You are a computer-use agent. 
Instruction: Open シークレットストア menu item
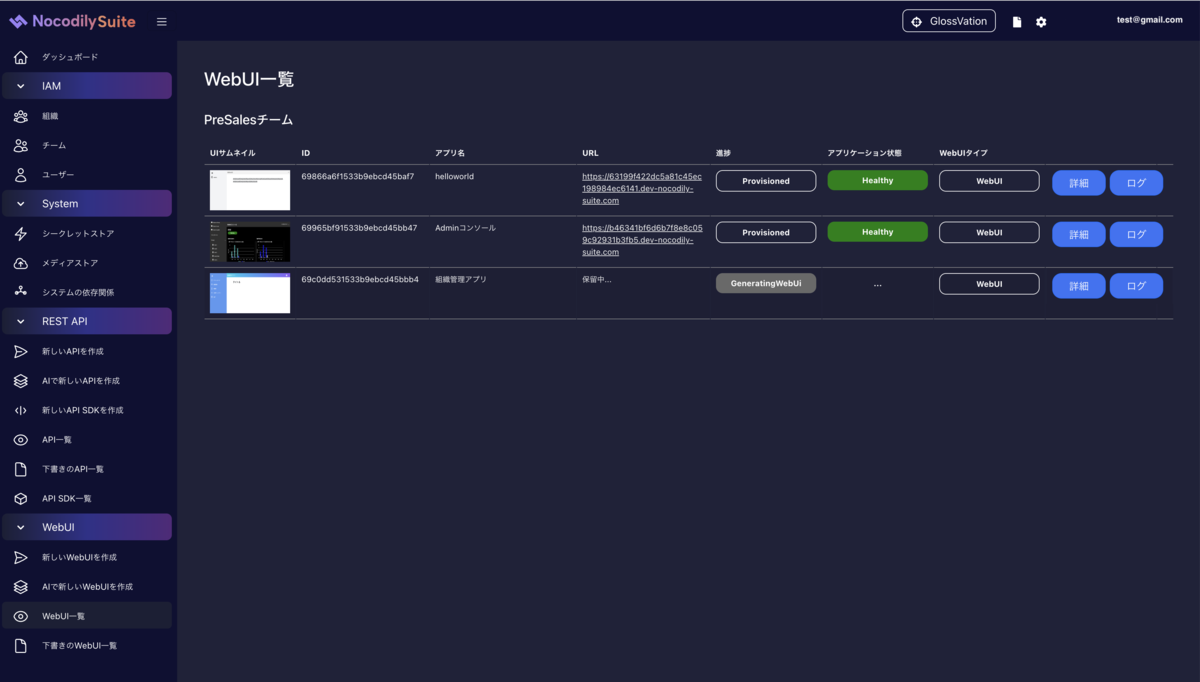(x=87, y=234)
